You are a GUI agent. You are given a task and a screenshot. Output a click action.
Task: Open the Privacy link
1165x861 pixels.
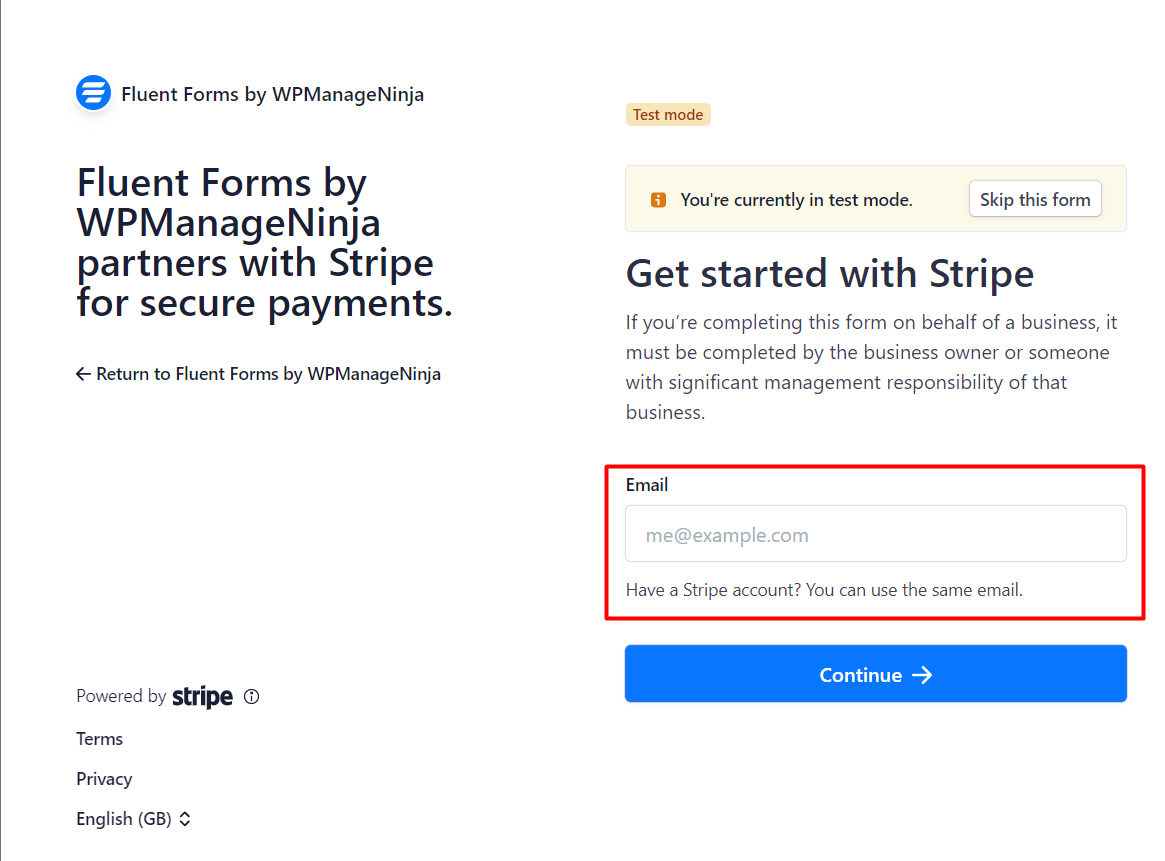pos(104,779)
